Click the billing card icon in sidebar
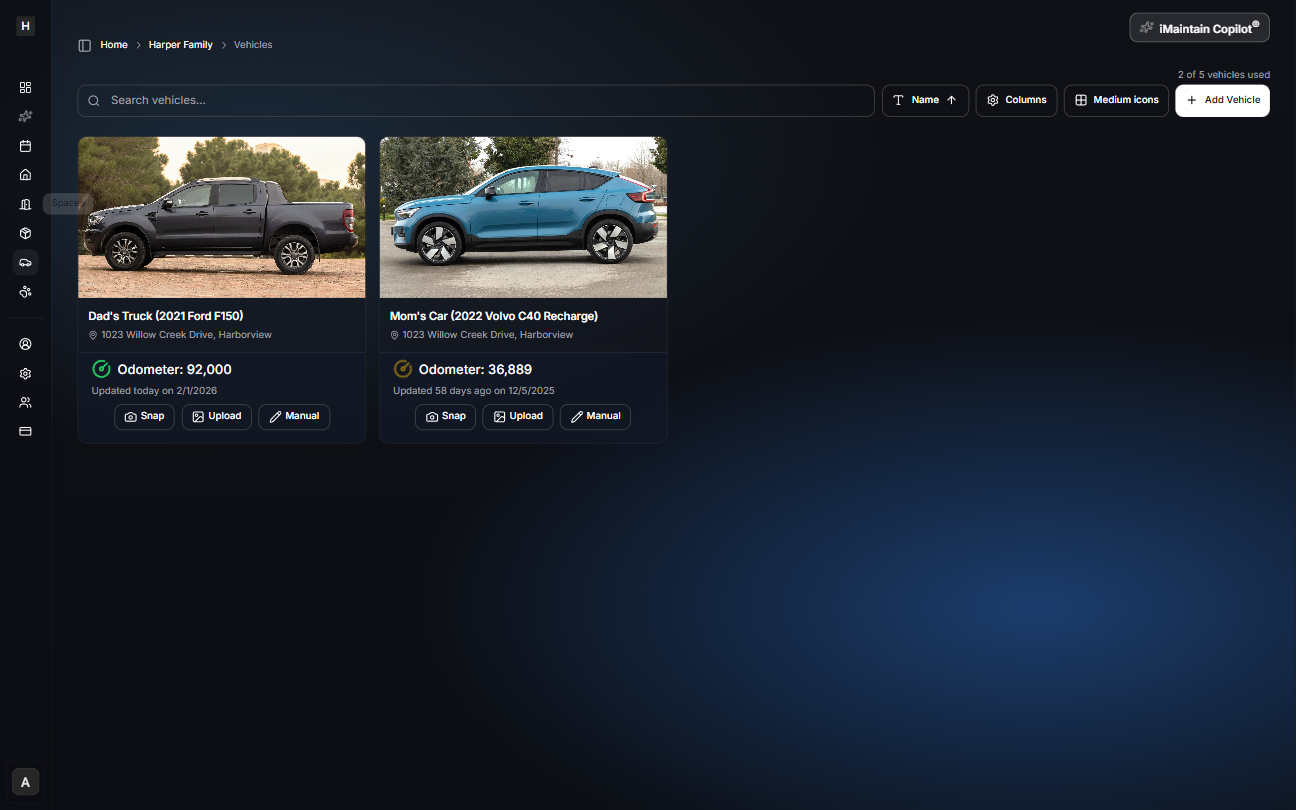 click(25, 431)
